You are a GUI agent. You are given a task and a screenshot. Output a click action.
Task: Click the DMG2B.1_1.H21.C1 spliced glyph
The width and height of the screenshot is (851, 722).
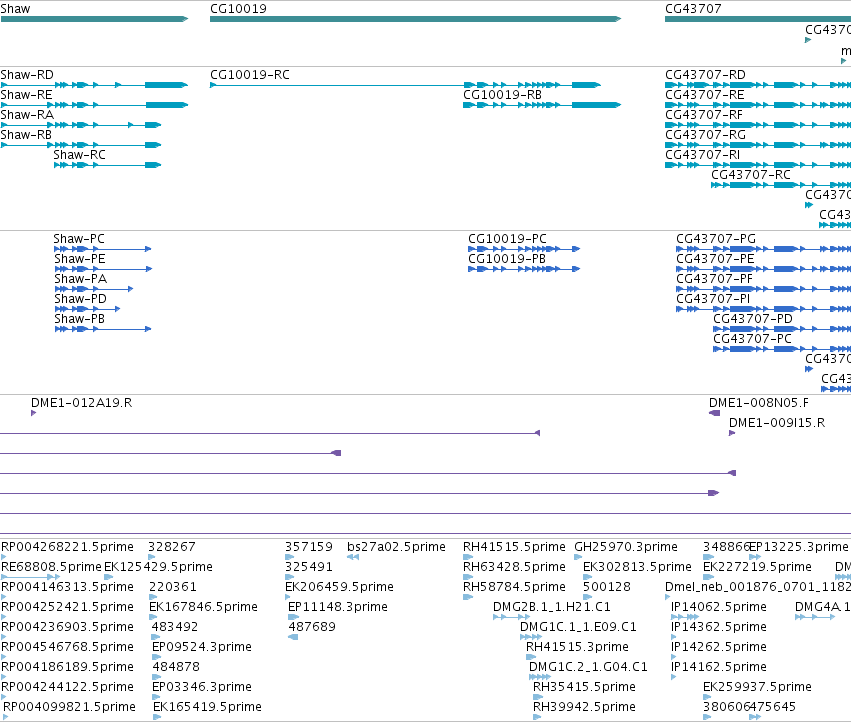[x=511, y=617]
